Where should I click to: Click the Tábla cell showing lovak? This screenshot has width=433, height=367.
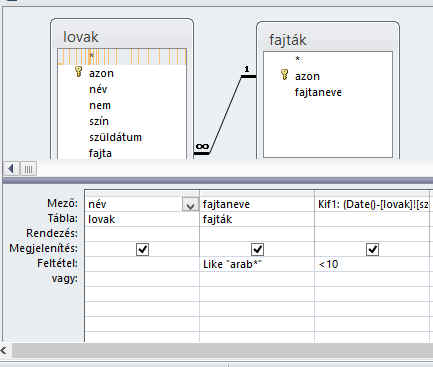[142, 219]
